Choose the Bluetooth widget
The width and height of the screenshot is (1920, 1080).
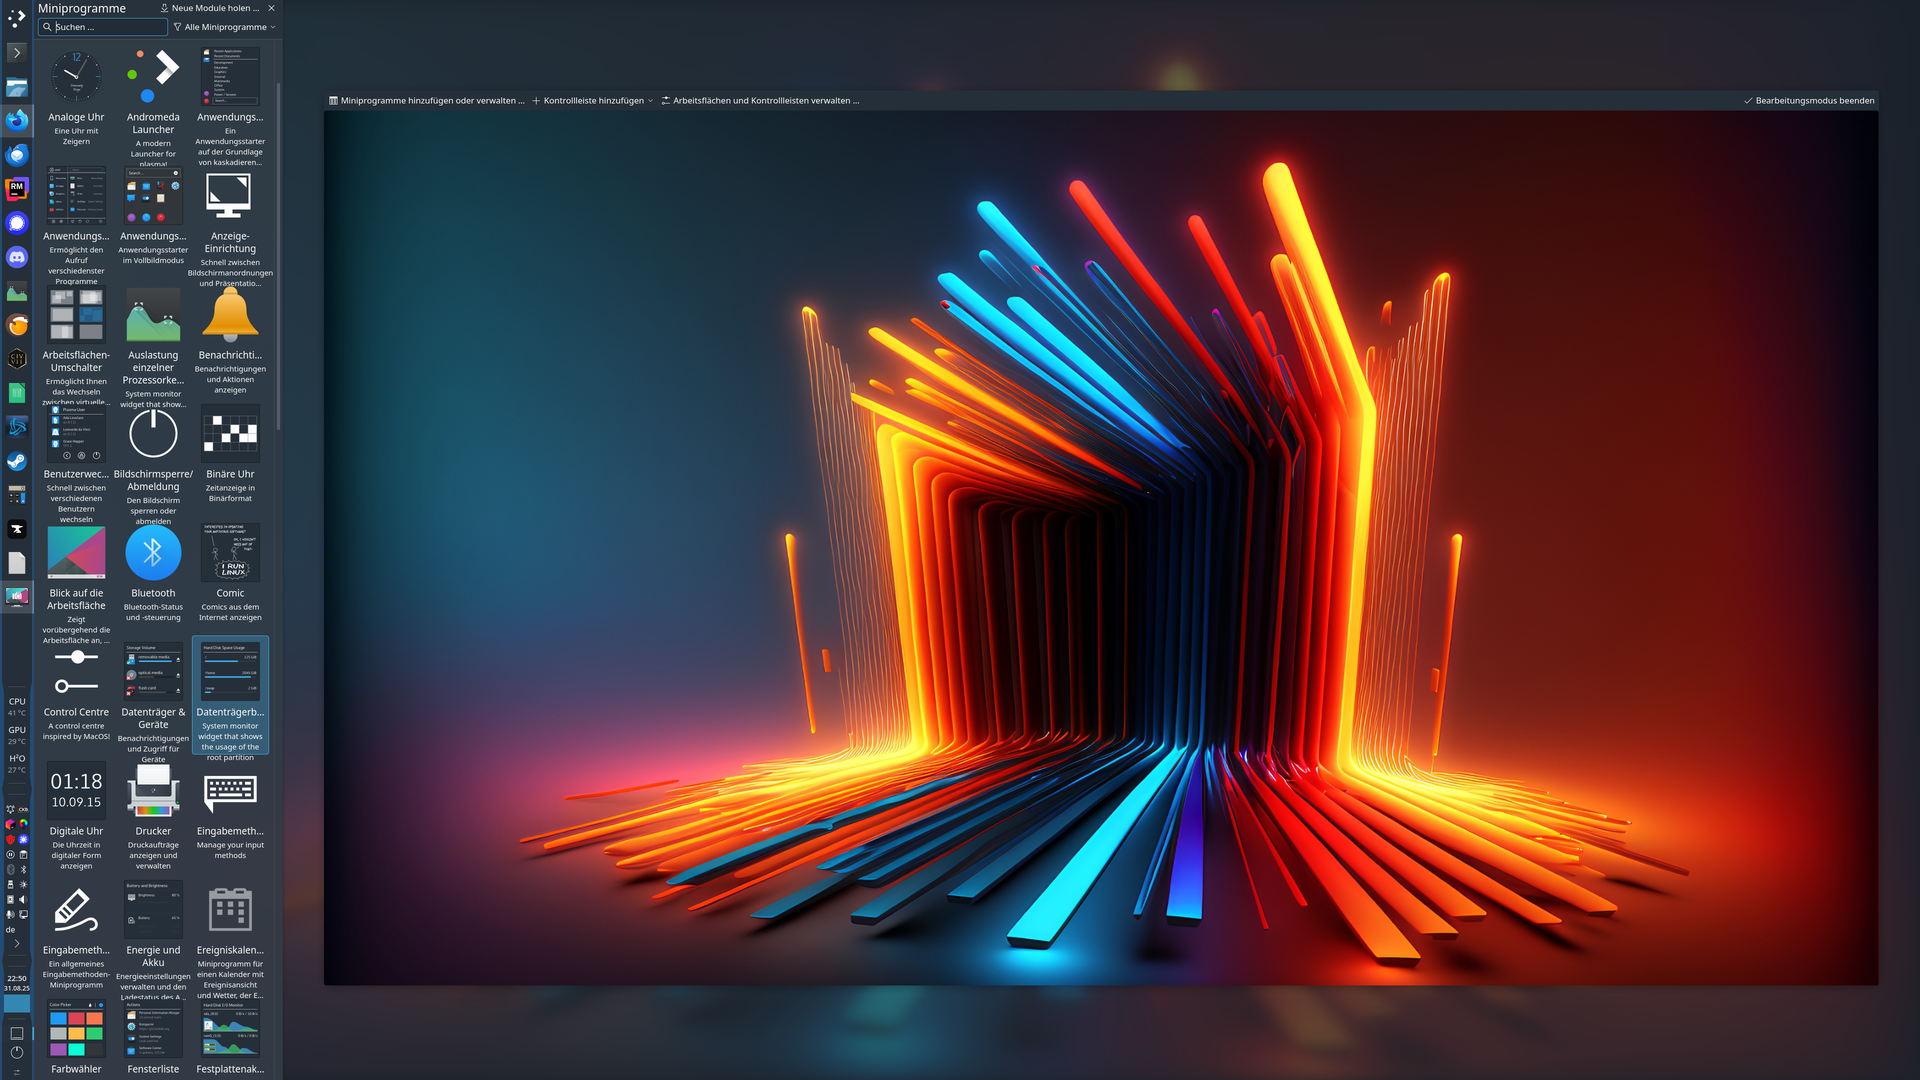tap(153, 553)
